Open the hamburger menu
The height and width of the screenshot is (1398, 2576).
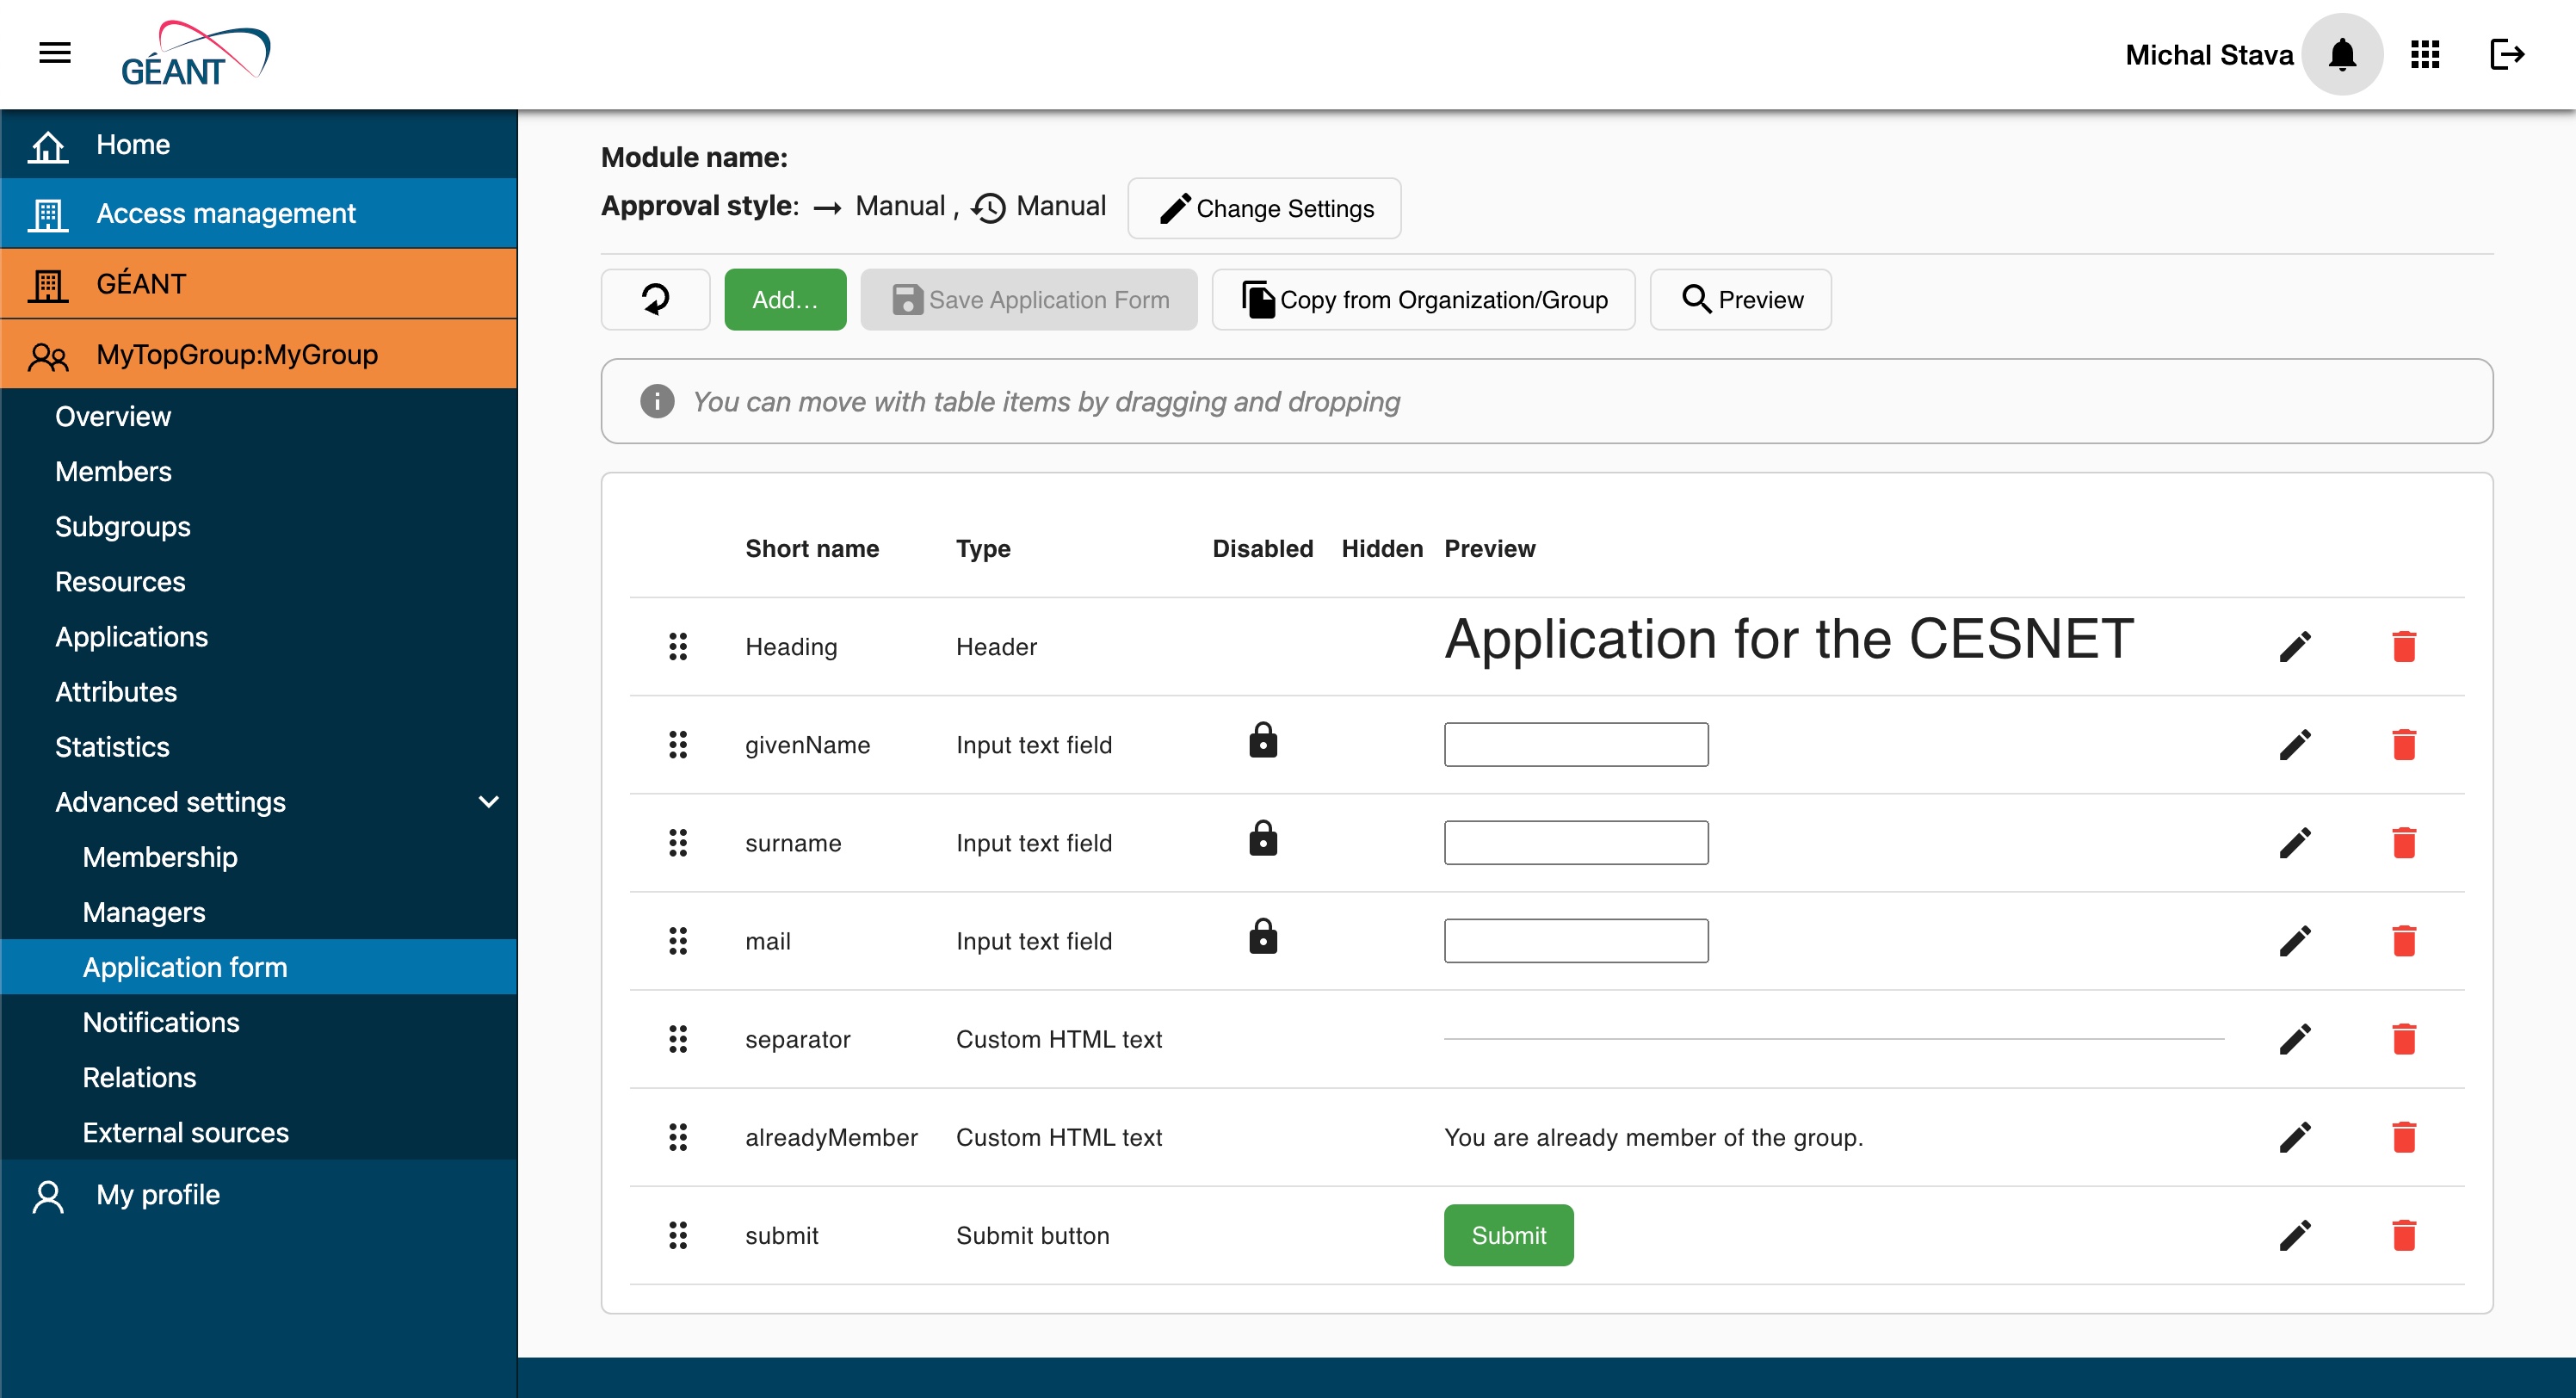55,53
